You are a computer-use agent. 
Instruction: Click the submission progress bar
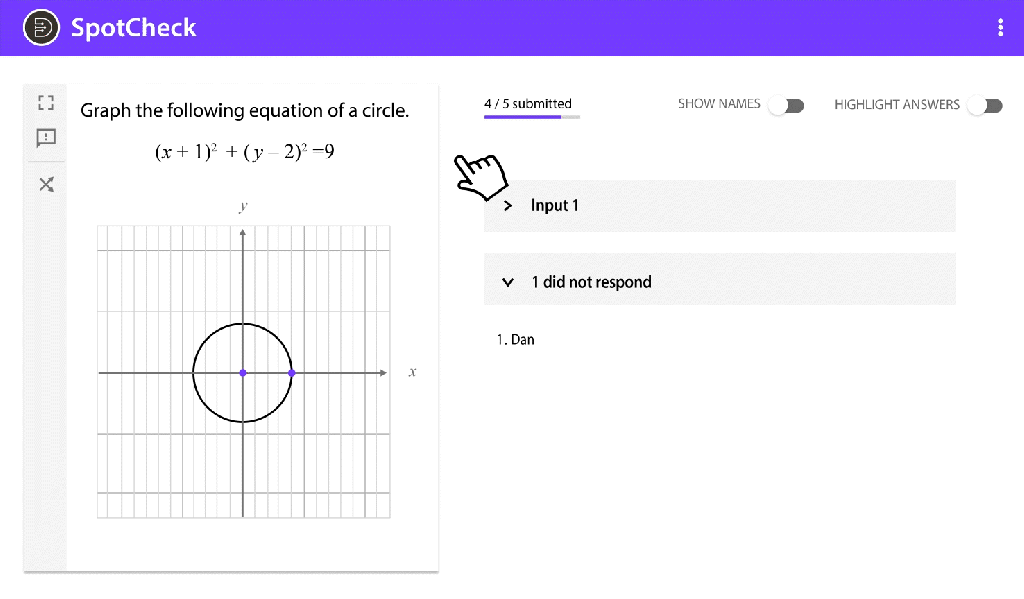532,117
